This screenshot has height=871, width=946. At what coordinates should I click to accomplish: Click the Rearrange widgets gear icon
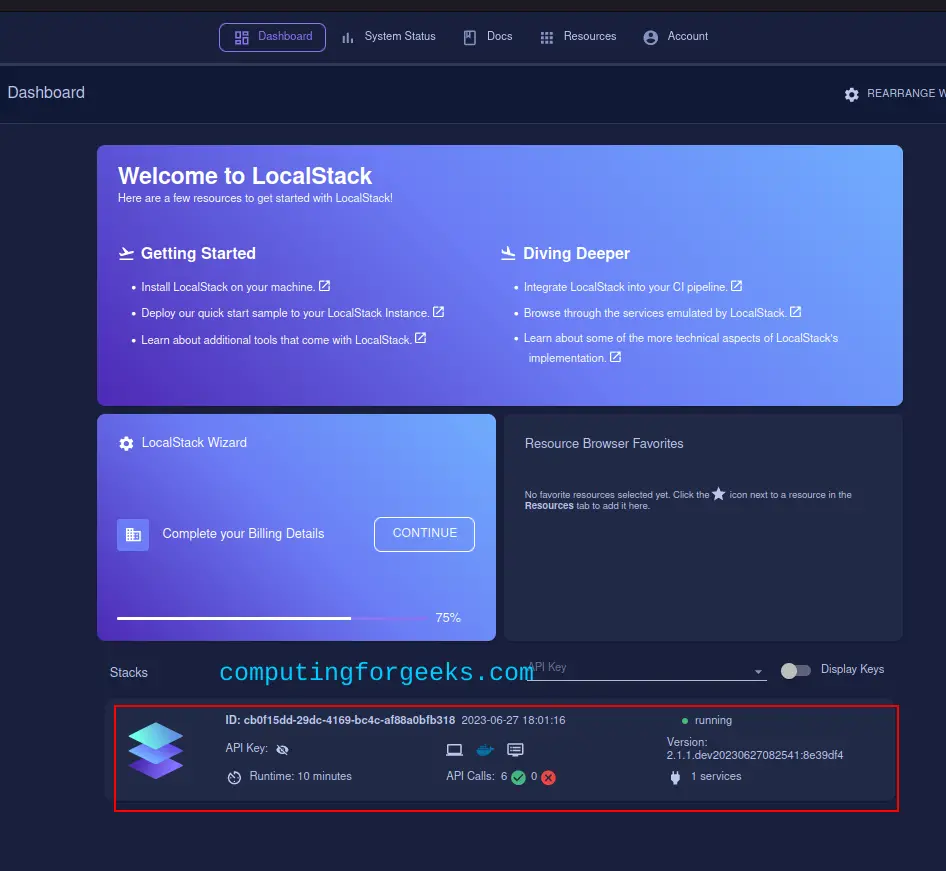tap(851, 94)
